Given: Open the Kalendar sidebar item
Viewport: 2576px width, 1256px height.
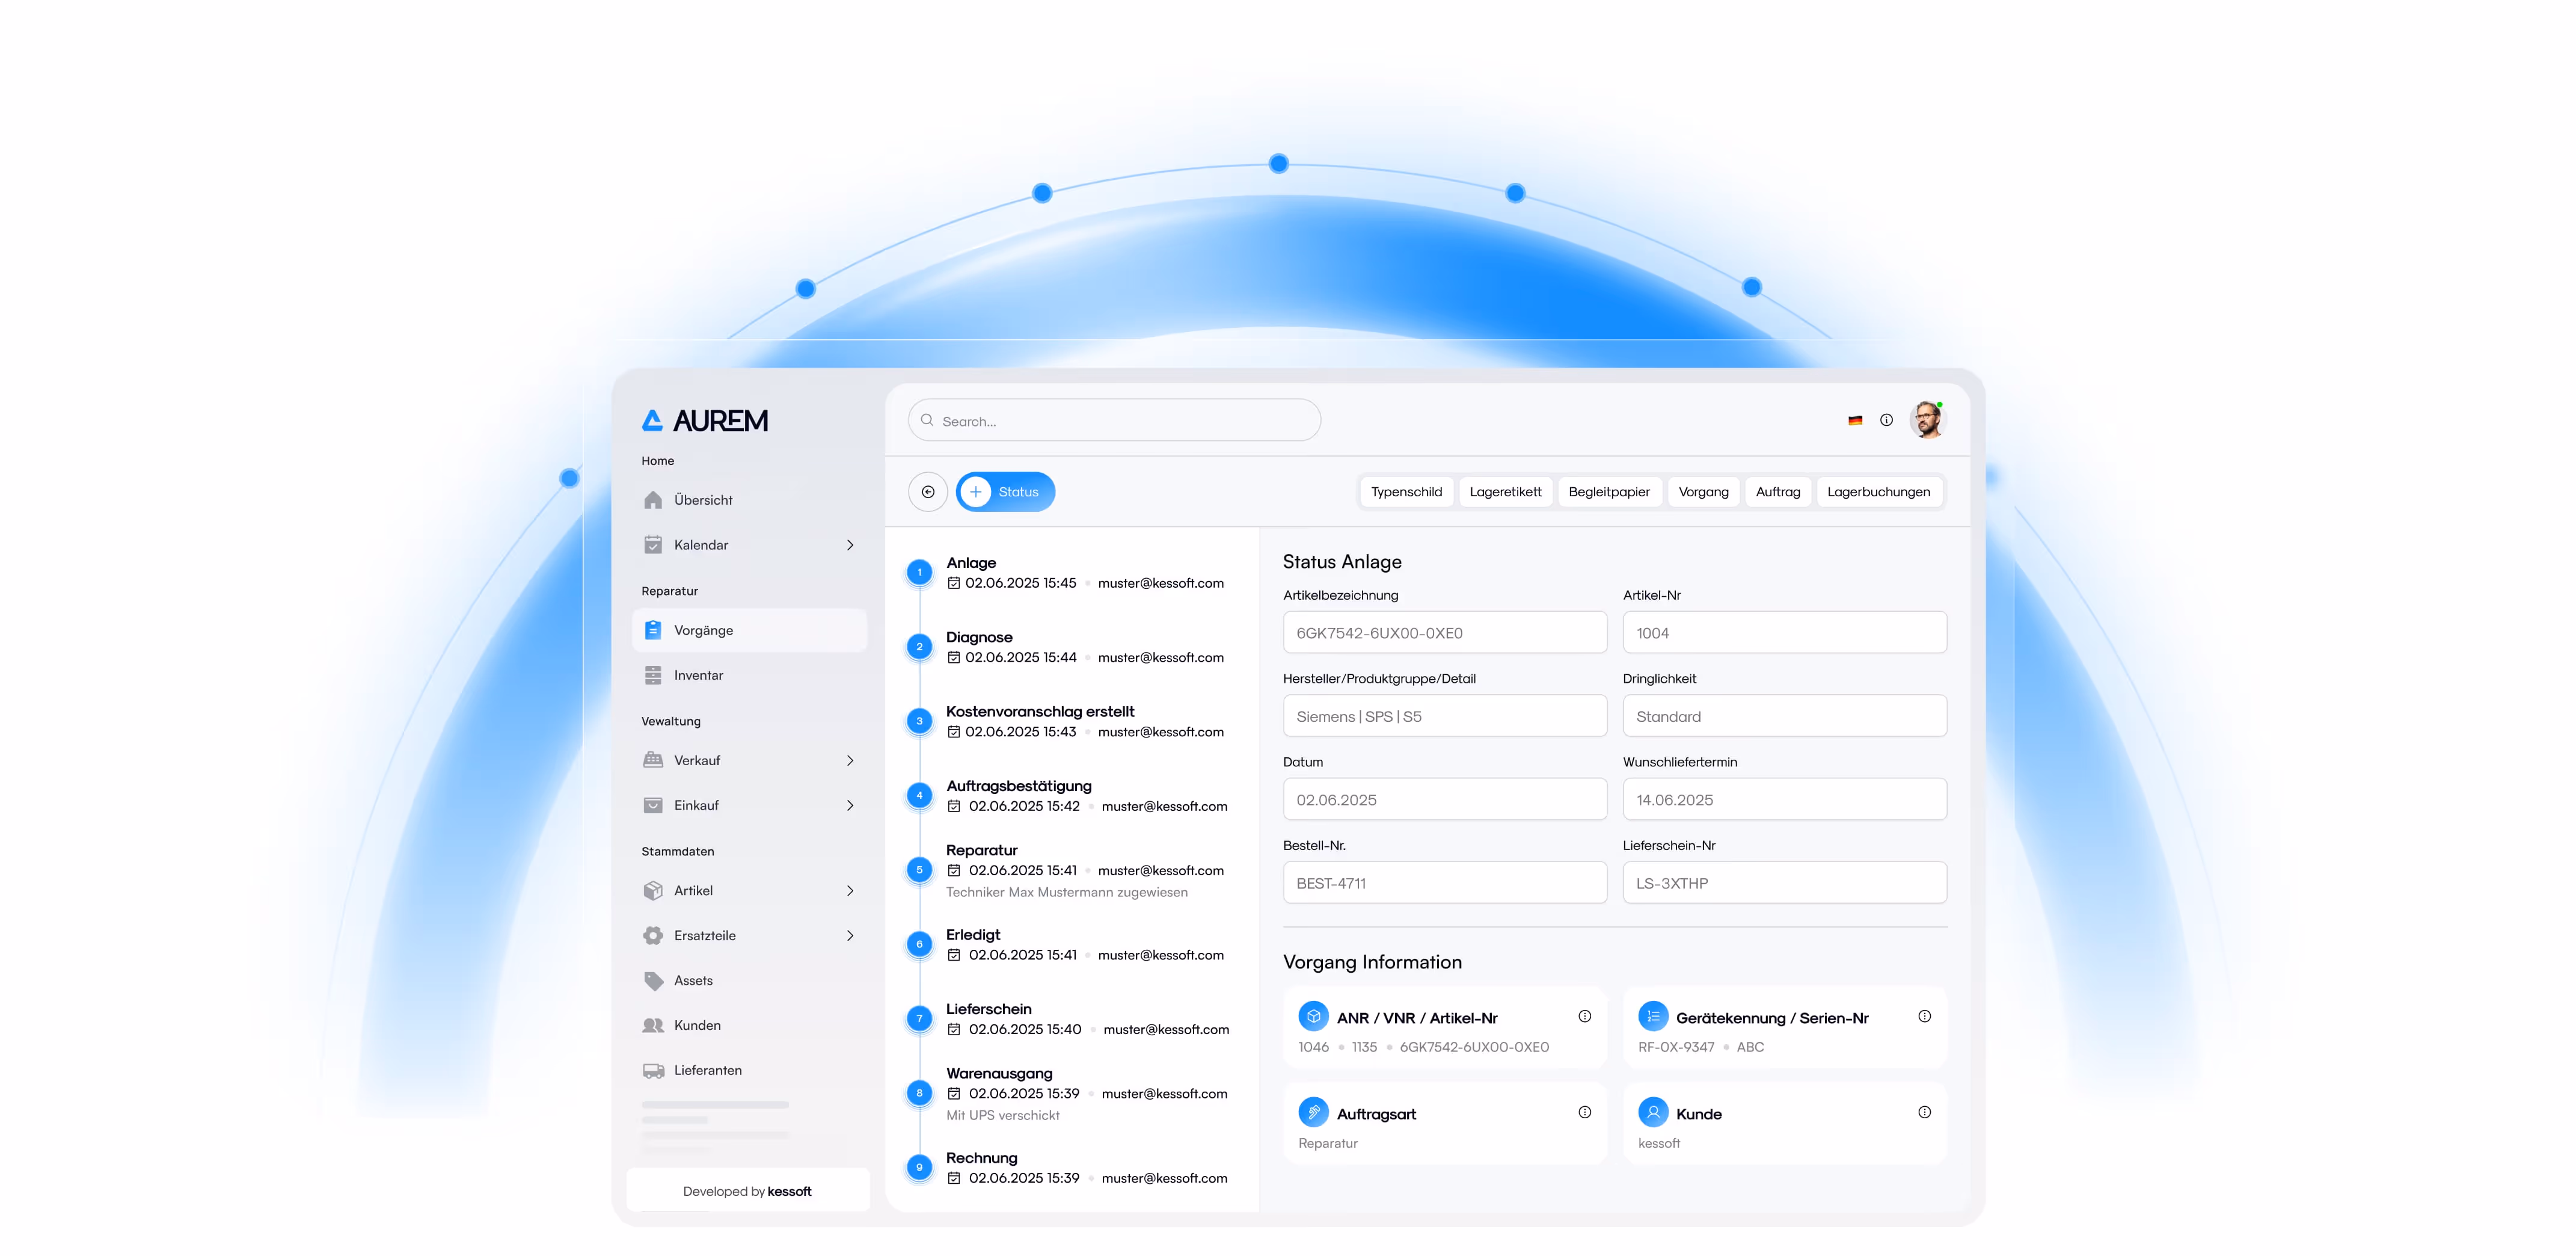Looking at the screenshot, I should pos(749,545).
